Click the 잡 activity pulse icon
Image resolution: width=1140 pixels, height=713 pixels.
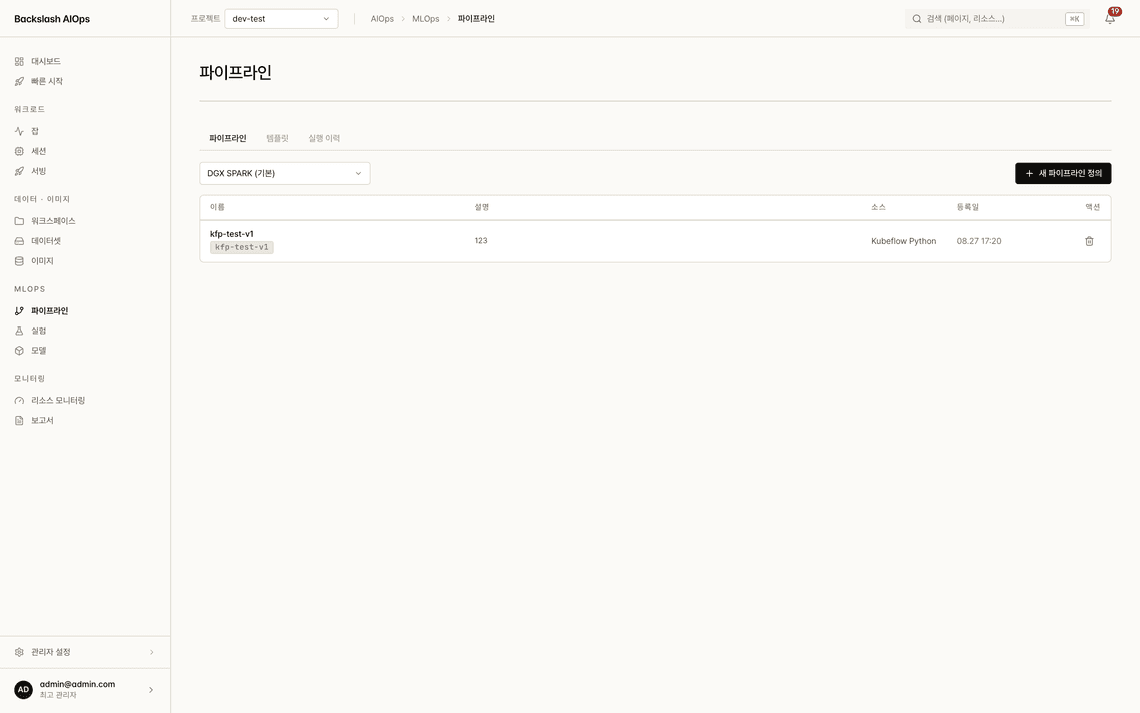pyautogui.click(x=19, y=132)
